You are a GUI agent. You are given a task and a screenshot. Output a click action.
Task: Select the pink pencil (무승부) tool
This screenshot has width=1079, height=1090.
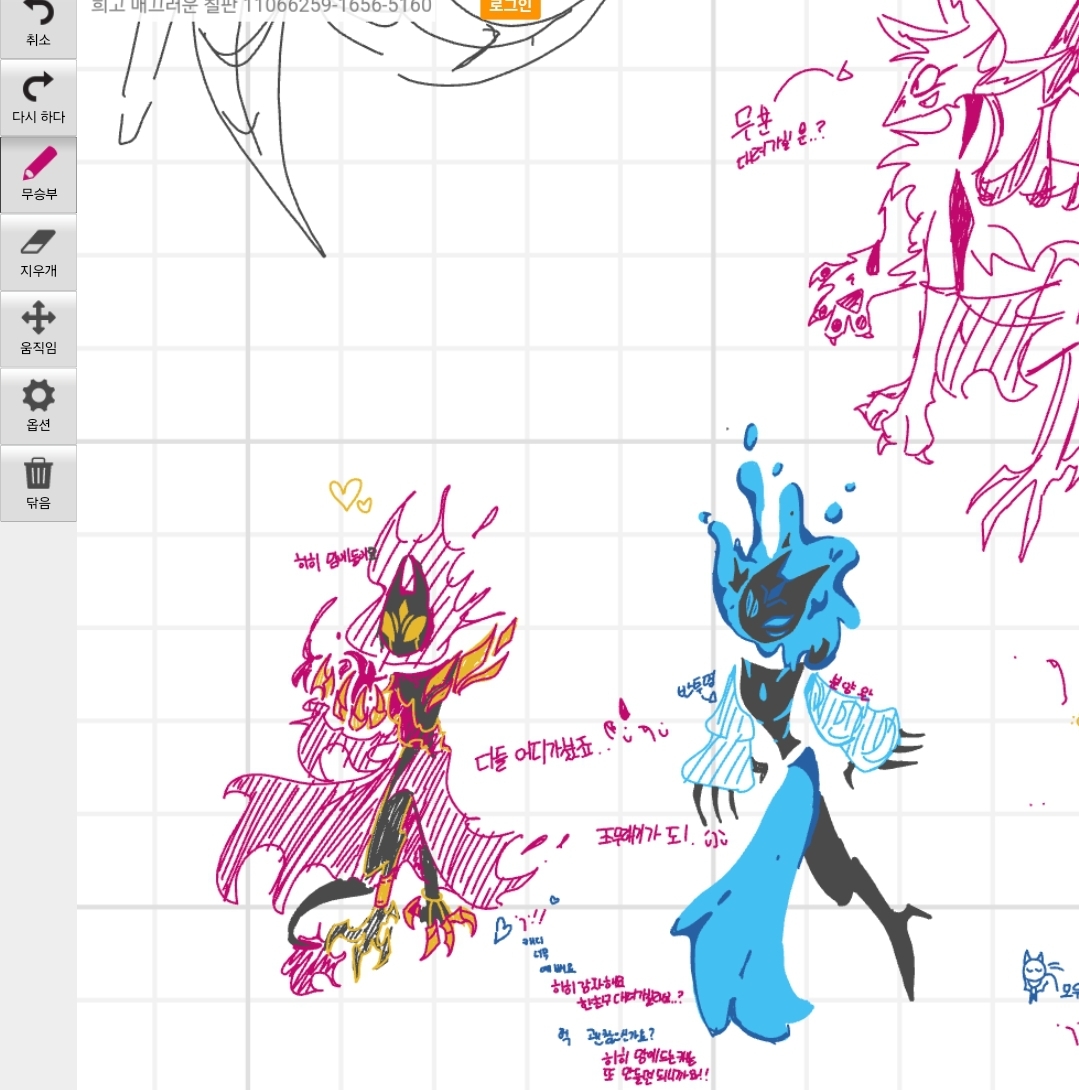pos(38,163)
